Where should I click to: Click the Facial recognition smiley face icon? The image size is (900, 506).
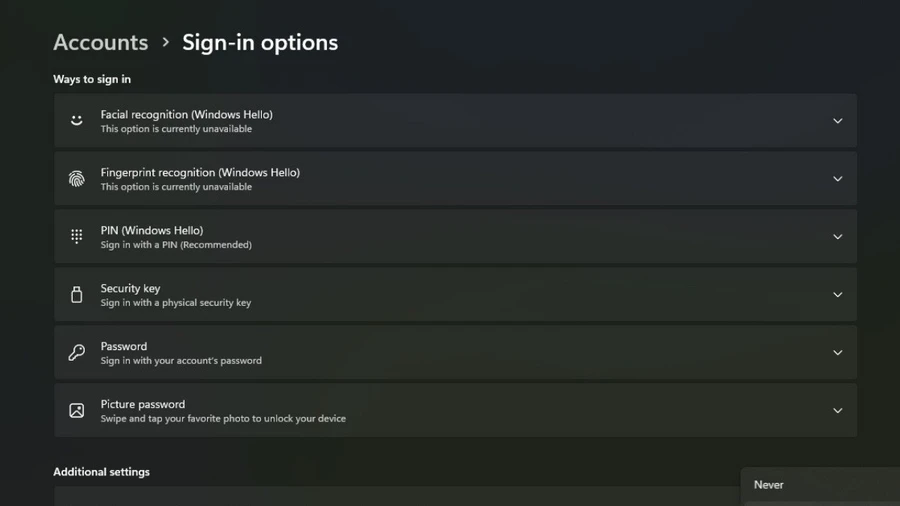point(76,120)
